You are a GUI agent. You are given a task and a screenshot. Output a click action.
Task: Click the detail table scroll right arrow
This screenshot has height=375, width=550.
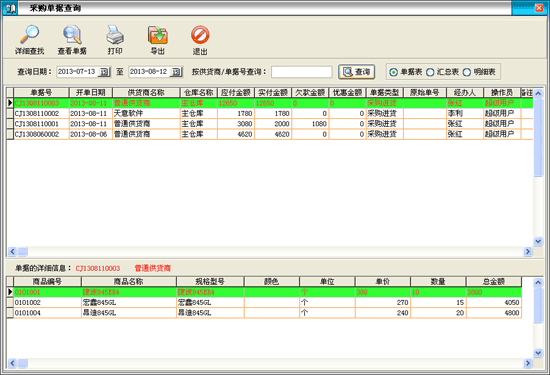click(528, 363)
